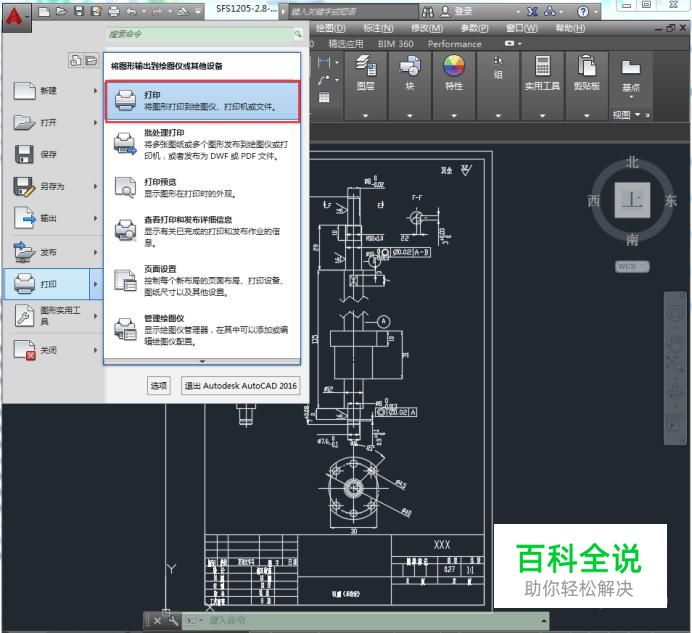Close the command line with X icon
Screen dimensions: 692x633
pos(158,621)
